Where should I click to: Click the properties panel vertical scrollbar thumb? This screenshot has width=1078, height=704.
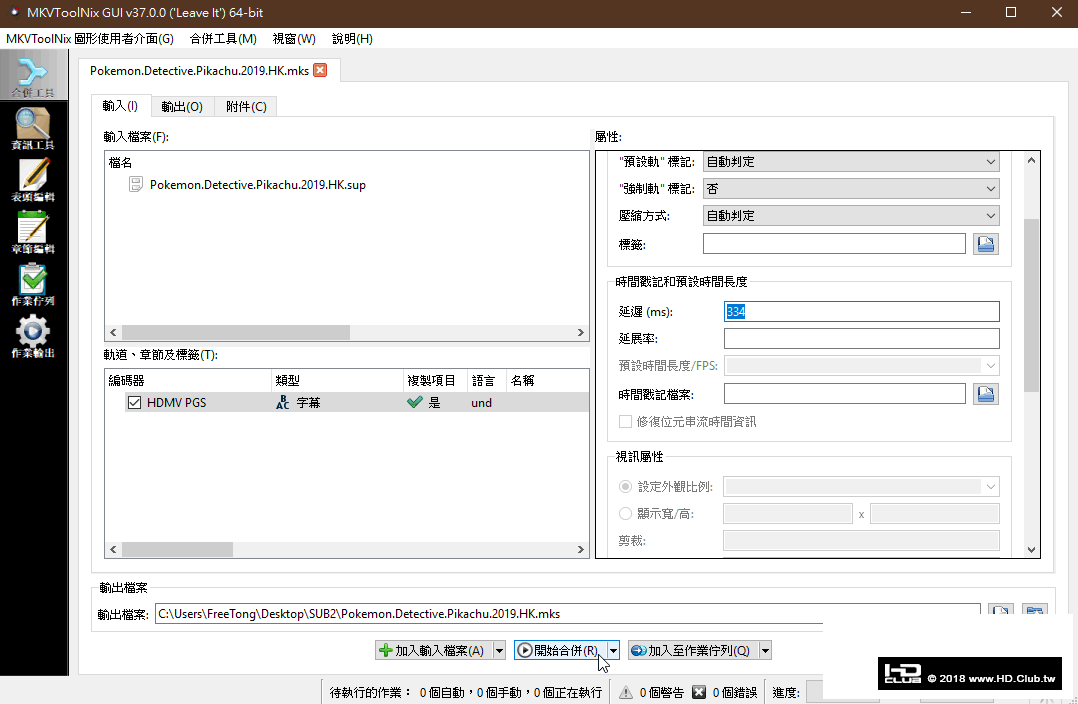click(1031, 305)
